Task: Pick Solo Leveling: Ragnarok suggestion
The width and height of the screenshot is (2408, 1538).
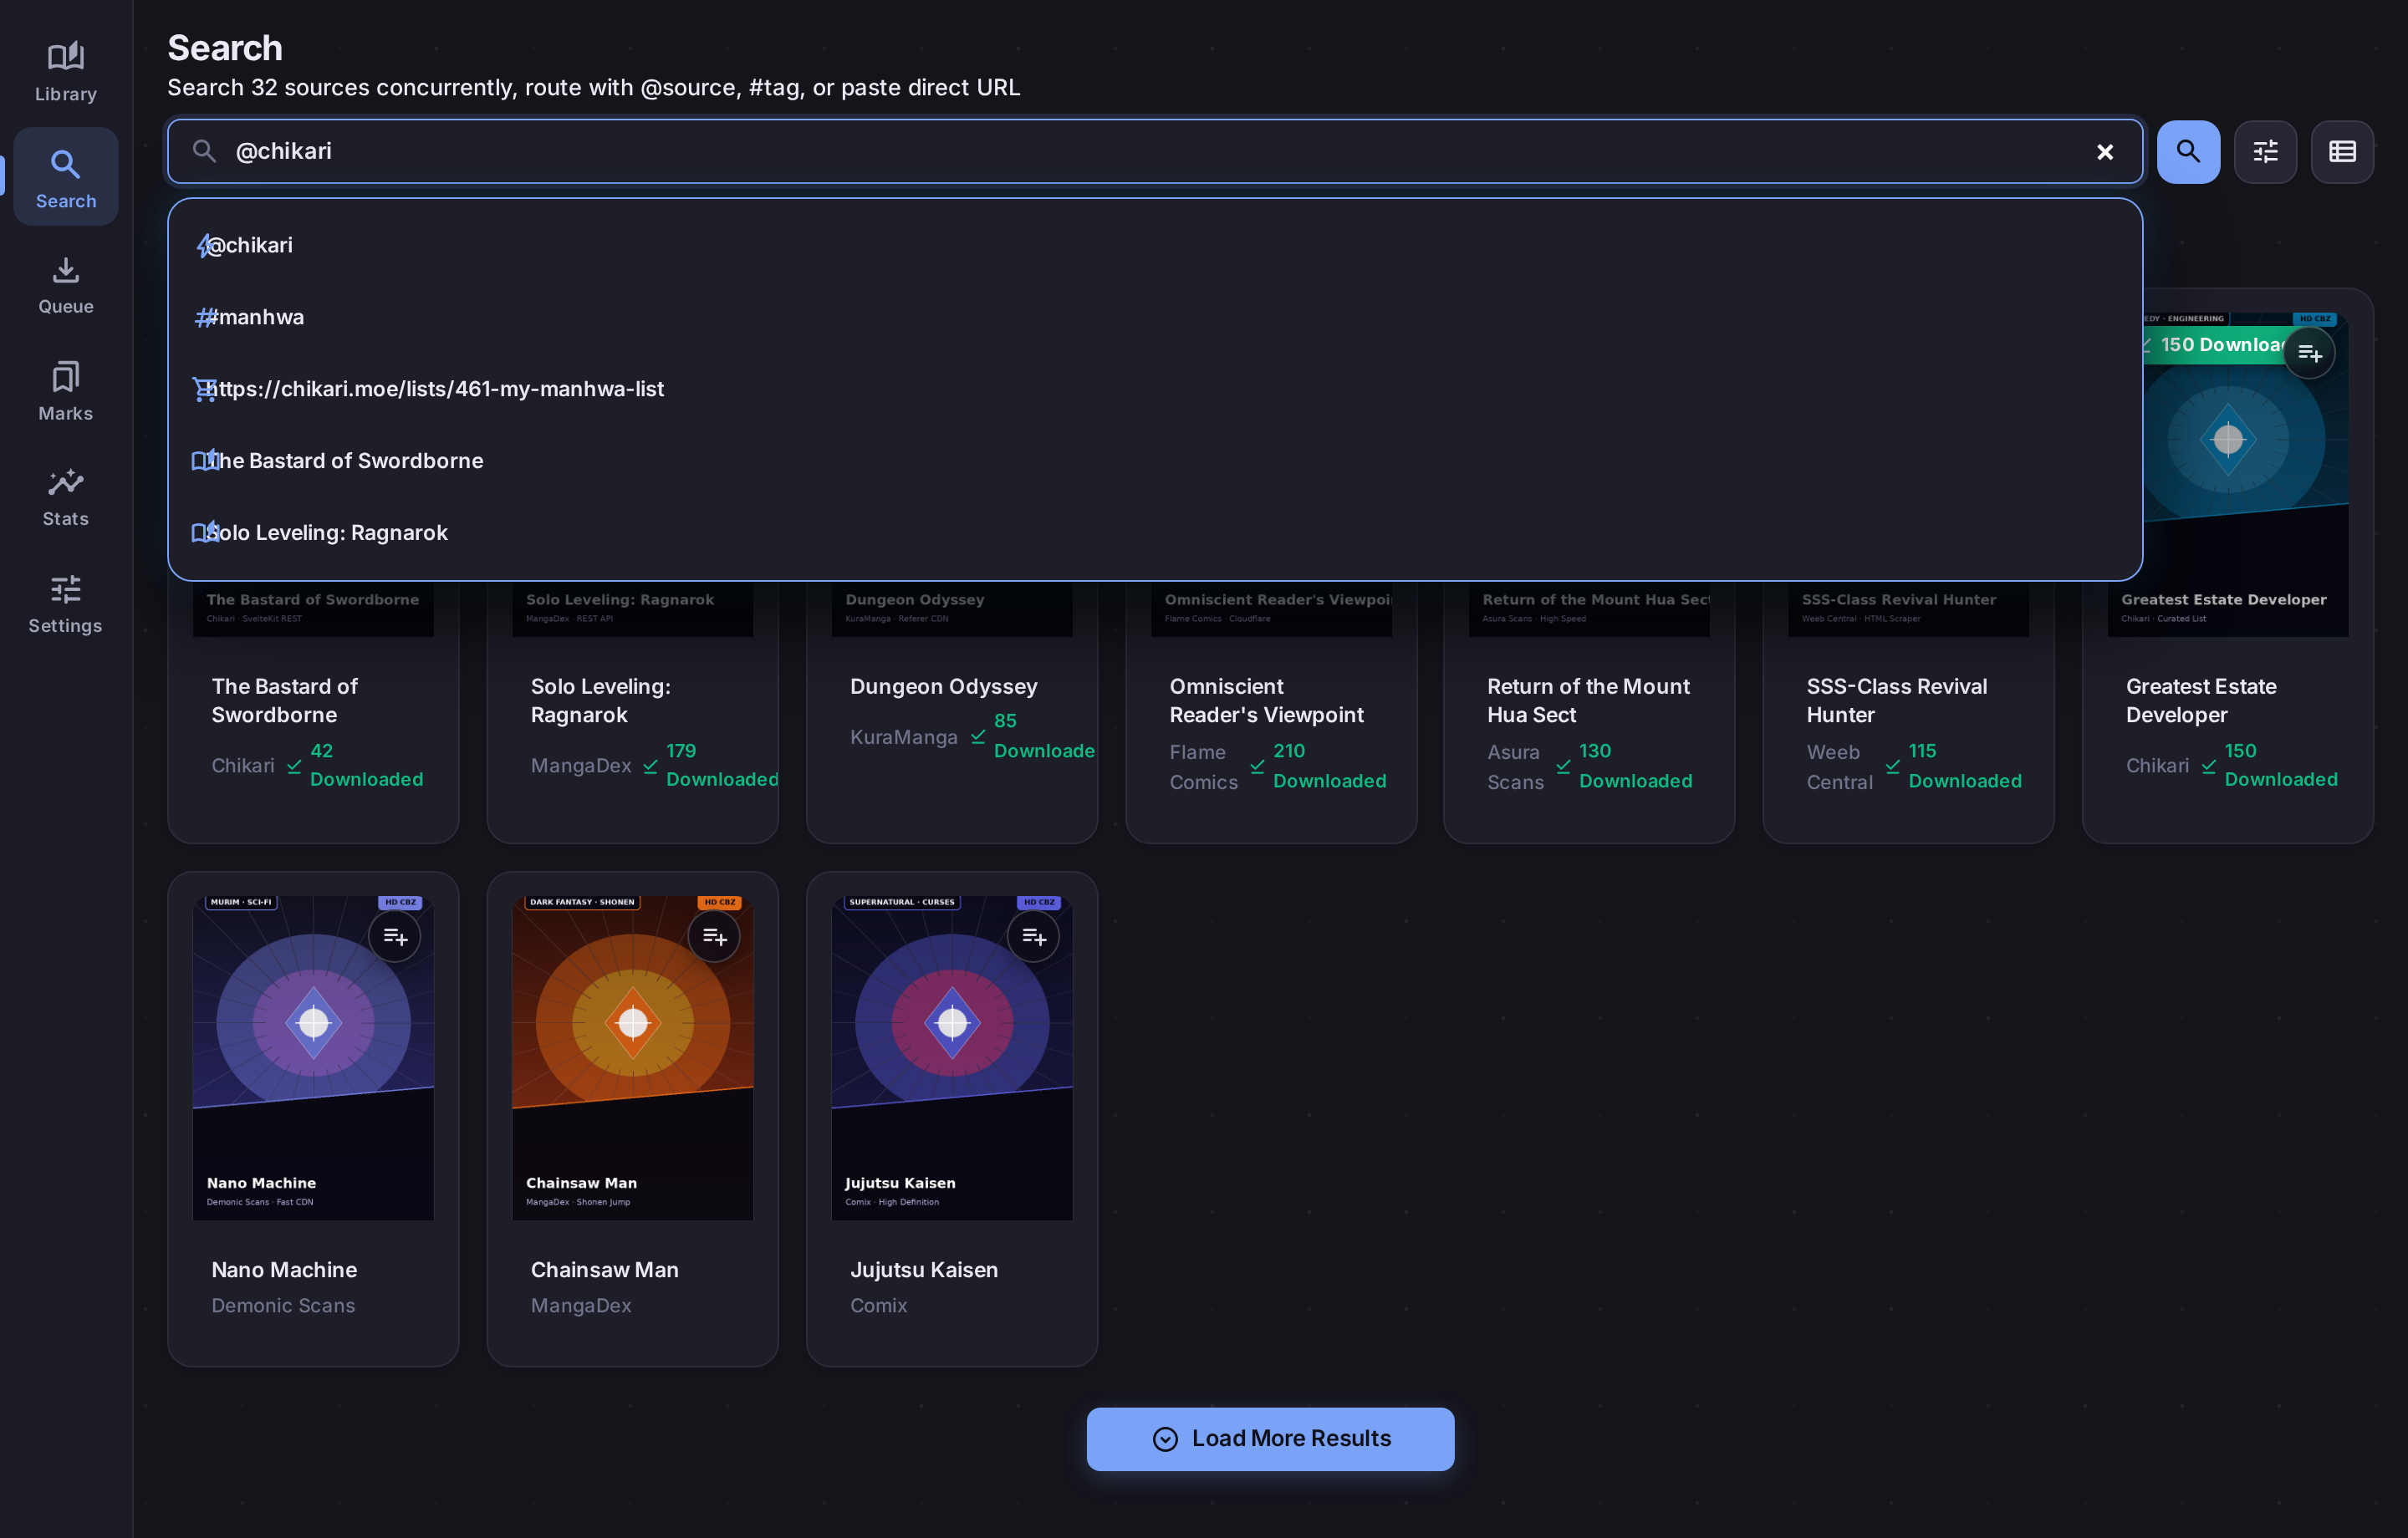Action: [1155, 533]
